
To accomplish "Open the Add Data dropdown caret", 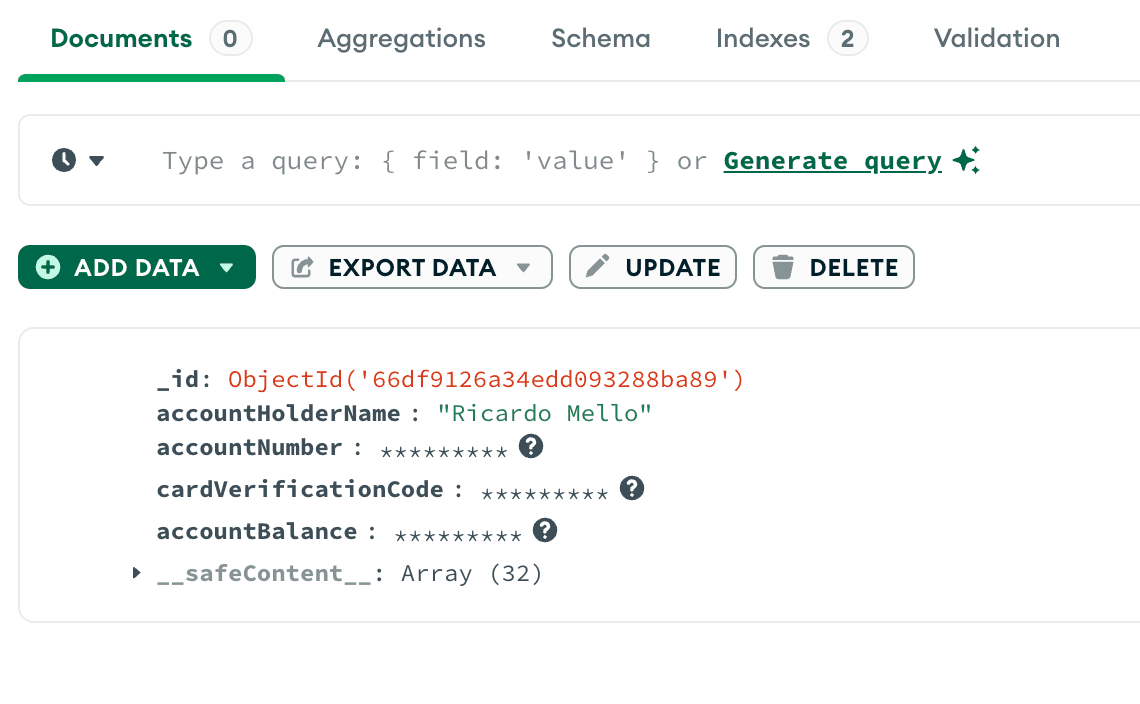I will coord(226,268).
